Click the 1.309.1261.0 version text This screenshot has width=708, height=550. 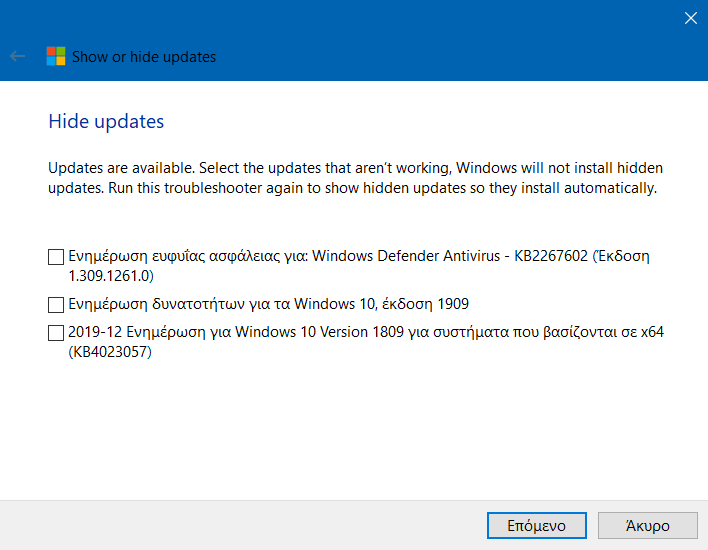[x=111, y=275]
